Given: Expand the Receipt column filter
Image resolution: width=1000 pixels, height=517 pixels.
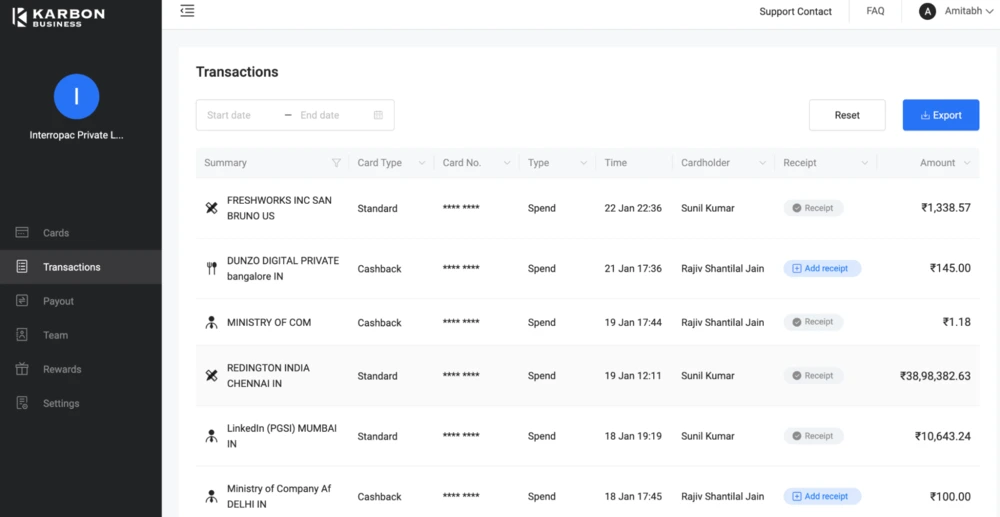Looking at the screenshot, I should [x=865, y=163].
